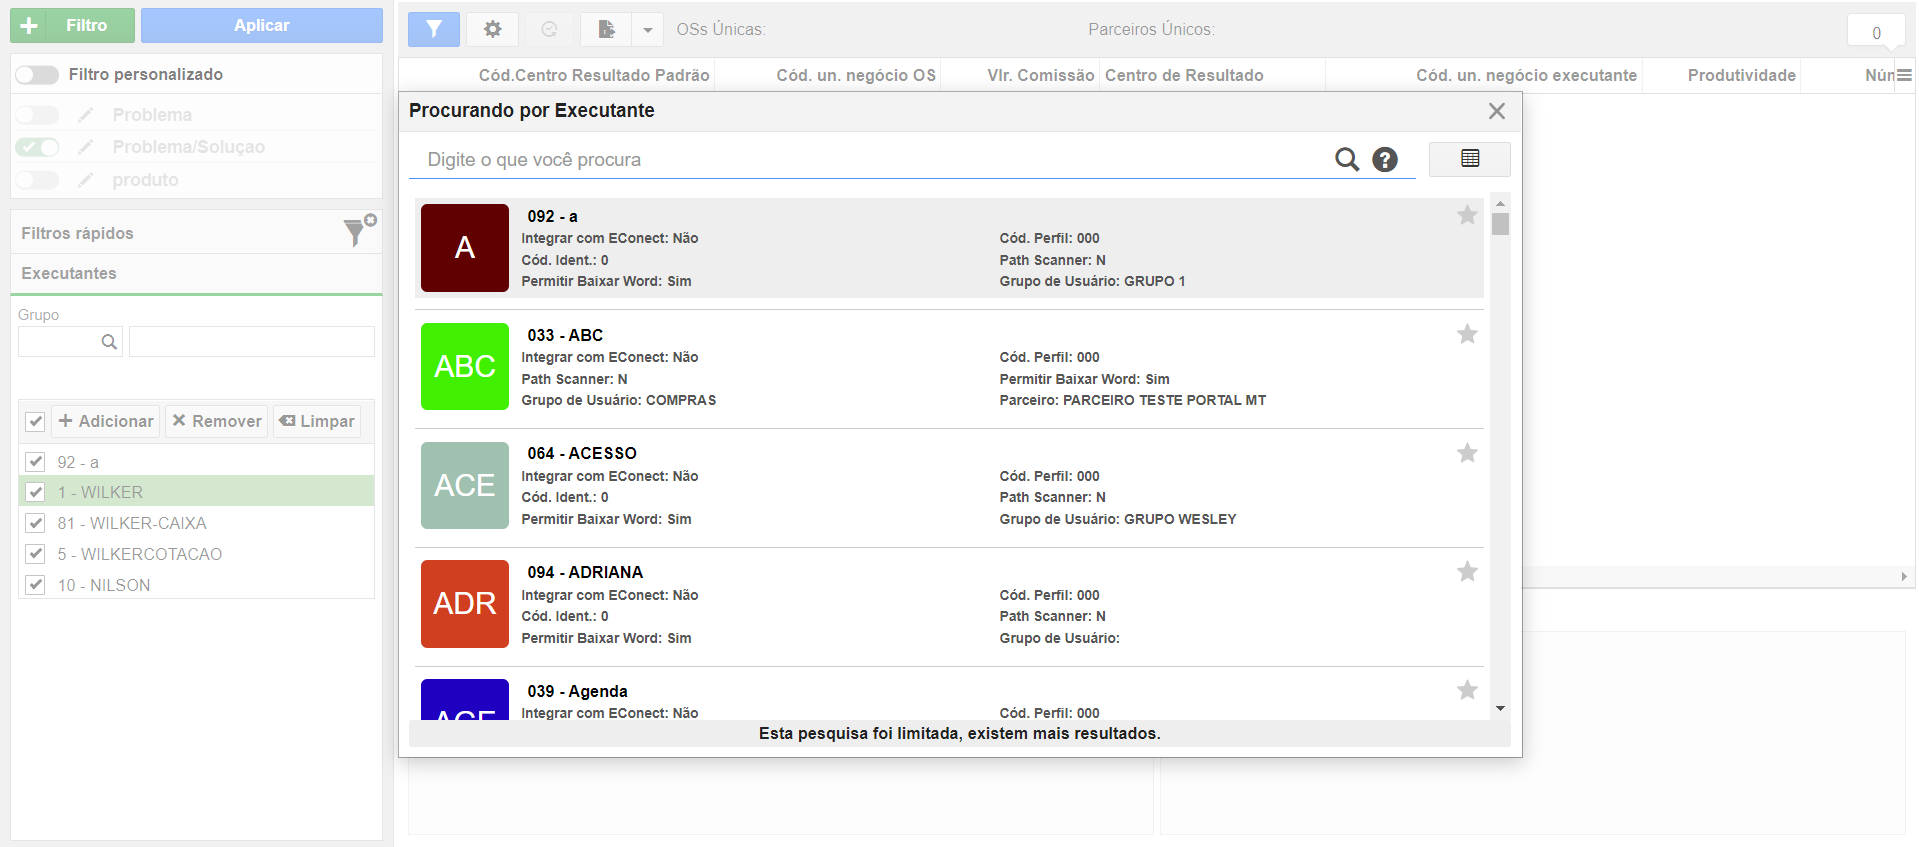1919x847 pixels.
Task: Open the Executantes tab
Action: [69, 273]
